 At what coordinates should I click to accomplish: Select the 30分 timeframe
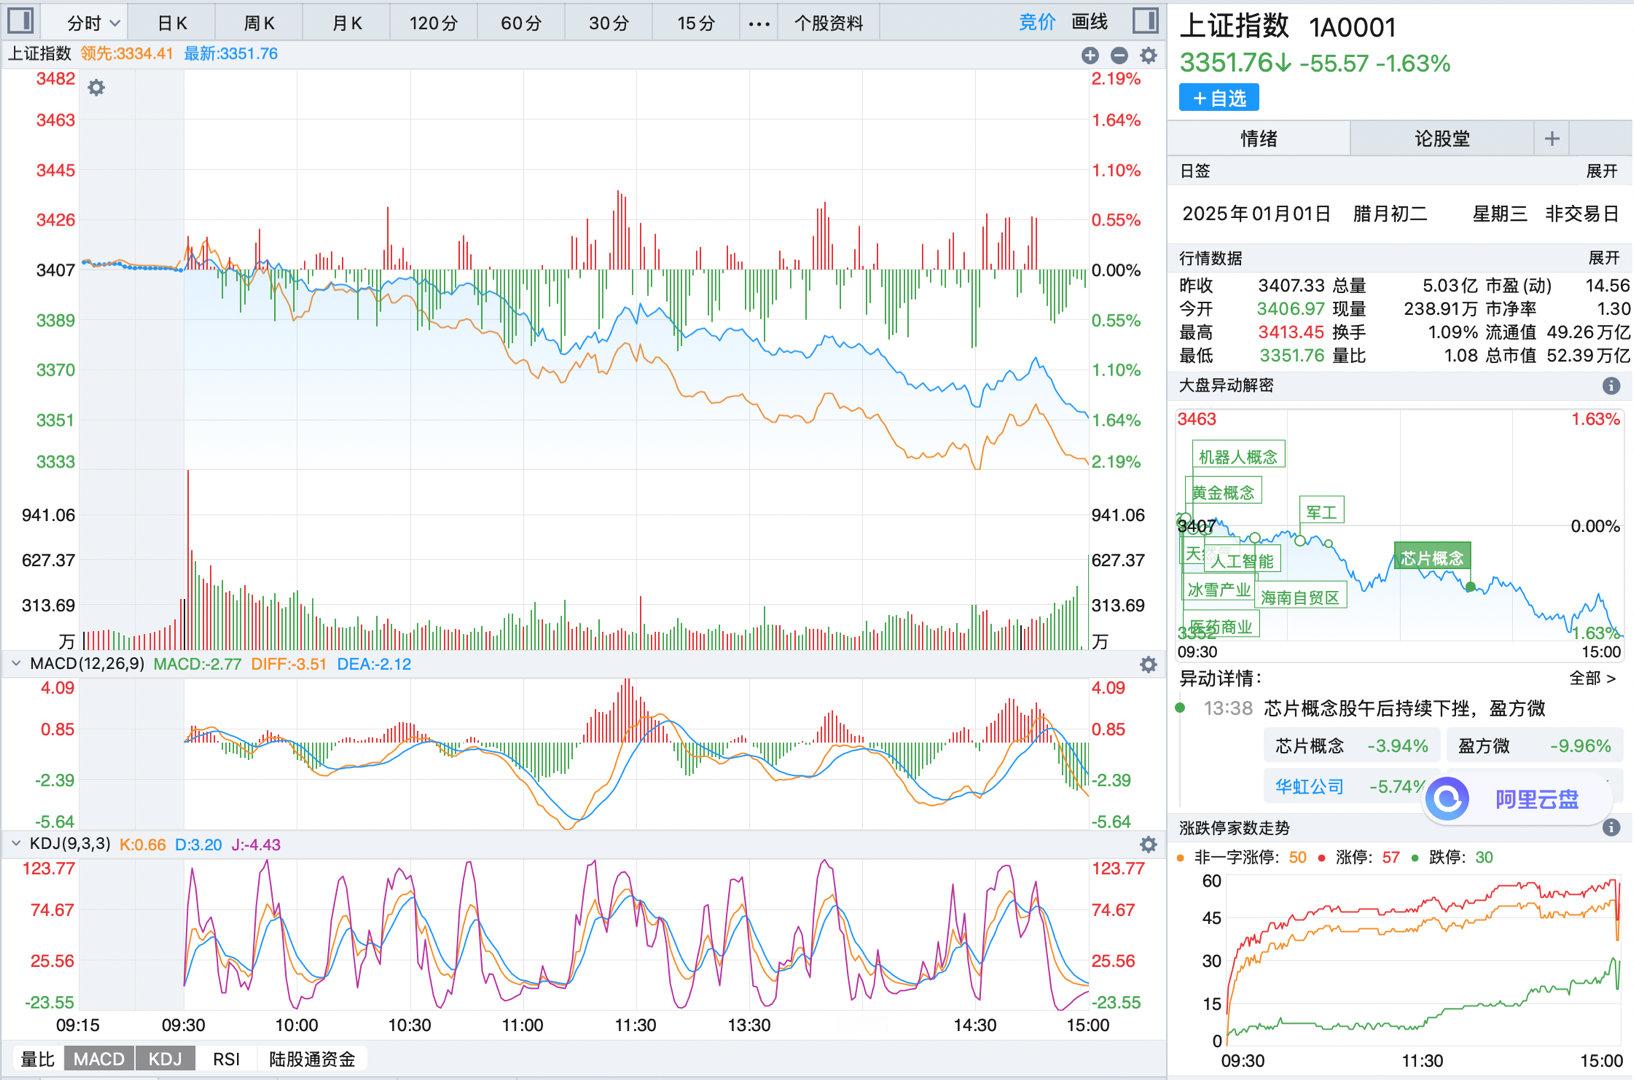(608, 23)
